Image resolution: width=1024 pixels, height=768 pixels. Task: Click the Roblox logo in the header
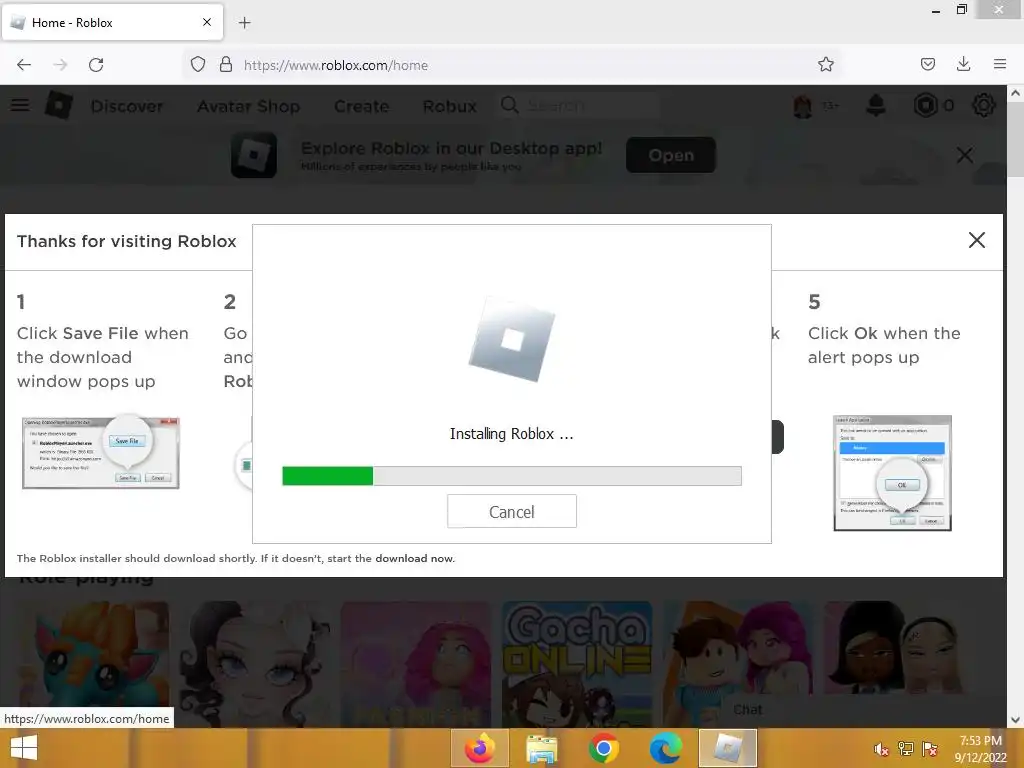(x=59, y=105)
